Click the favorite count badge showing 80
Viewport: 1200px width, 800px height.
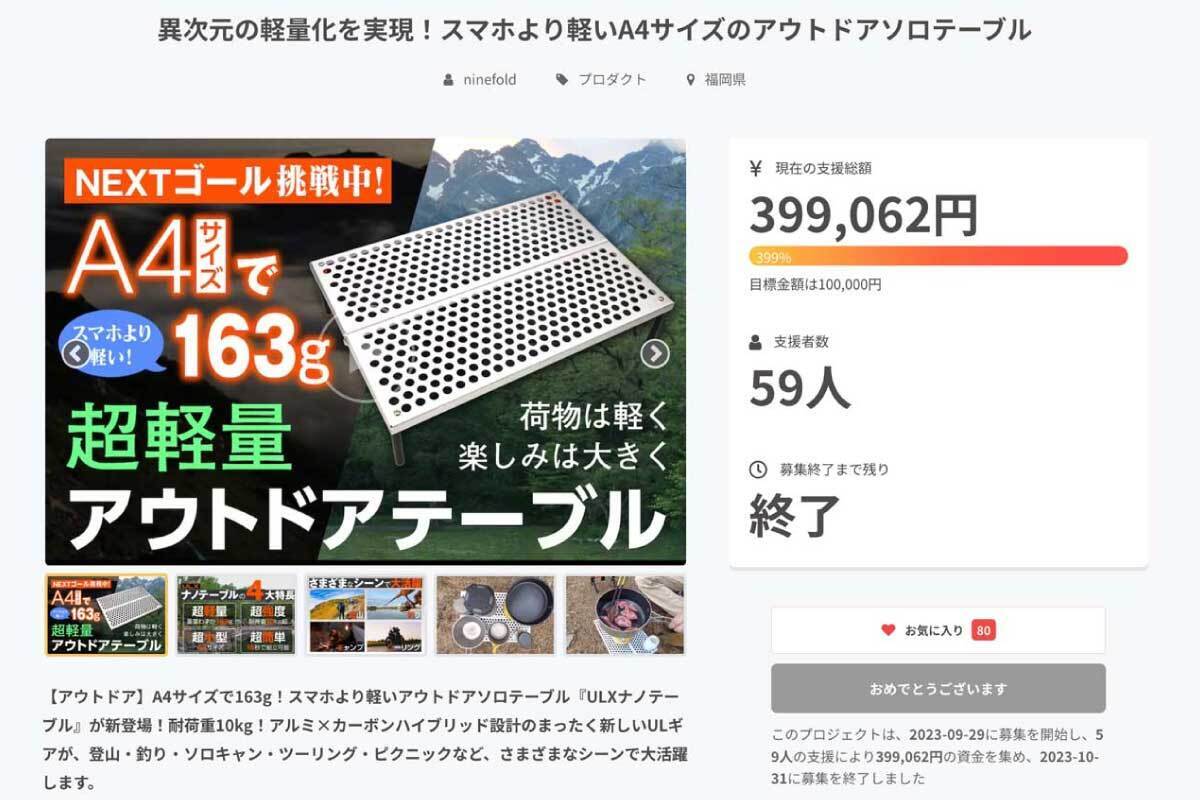983,630
